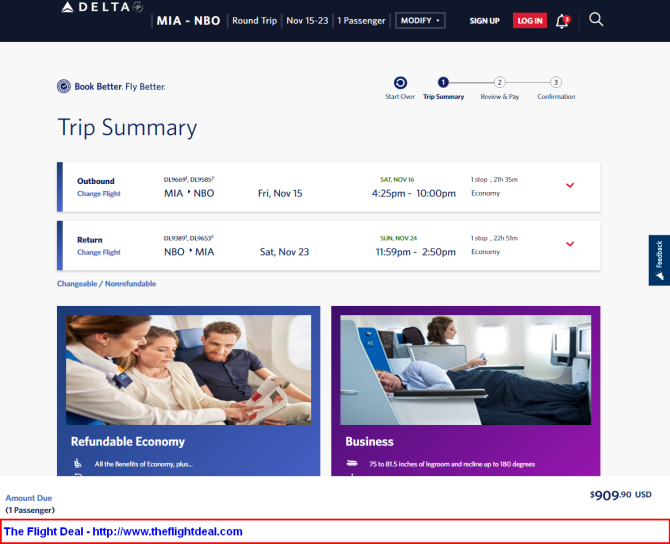
Task: Expand the Return flight details chevron
Action: [570, 244]
